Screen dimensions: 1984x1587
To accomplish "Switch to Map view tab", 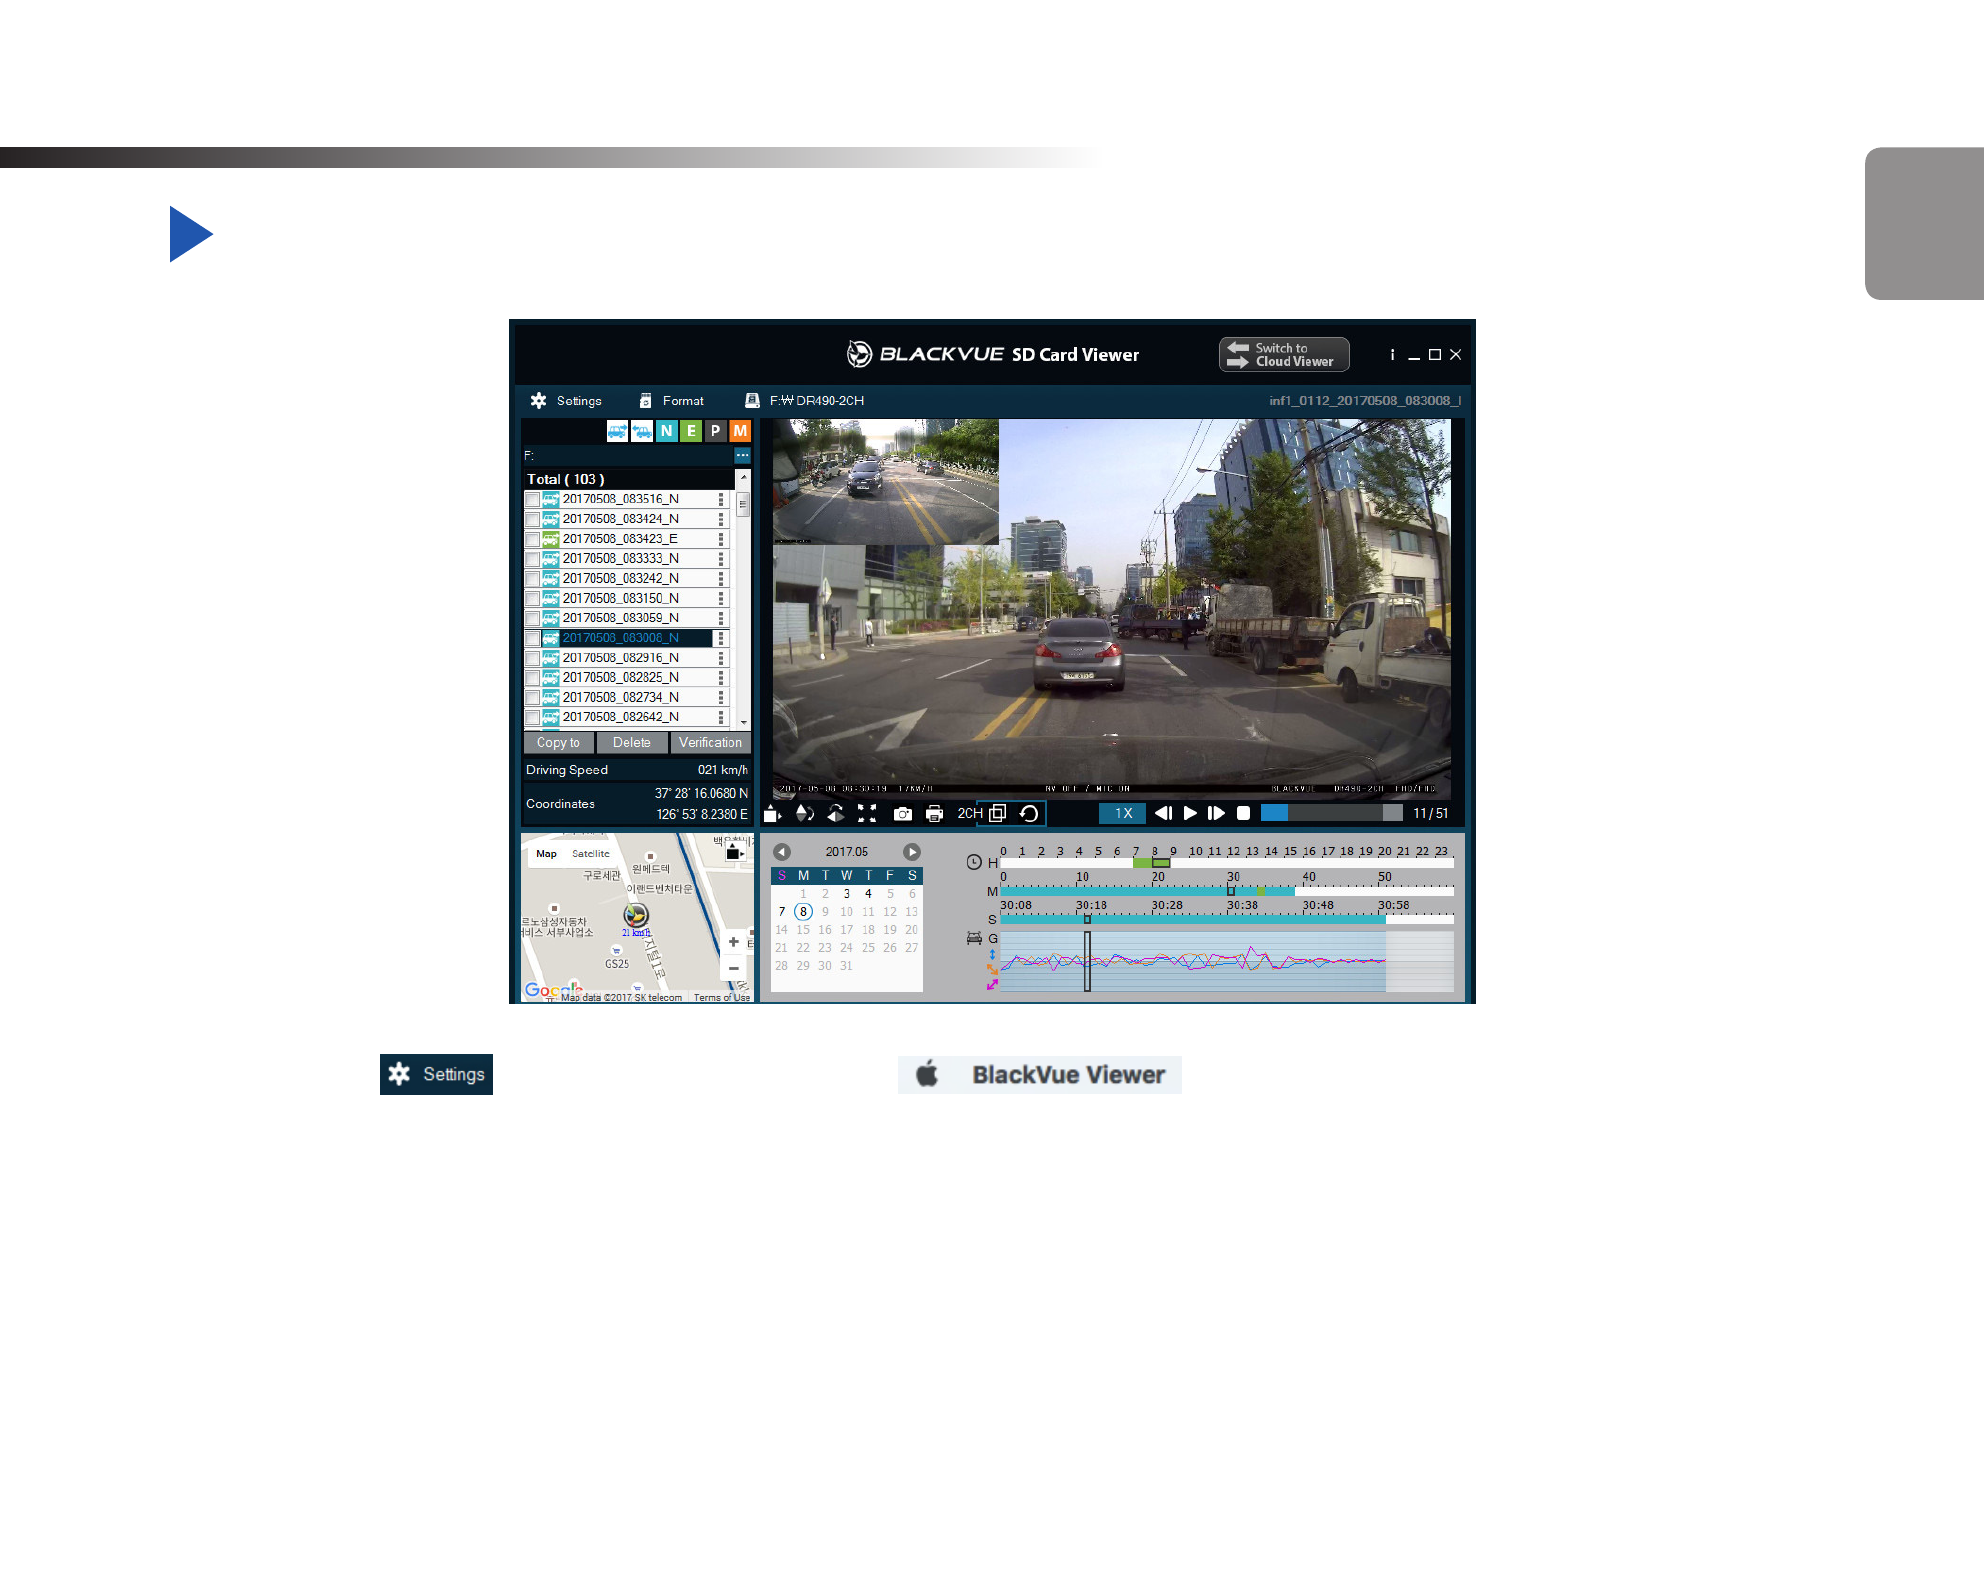I will [x=546, y=854].
